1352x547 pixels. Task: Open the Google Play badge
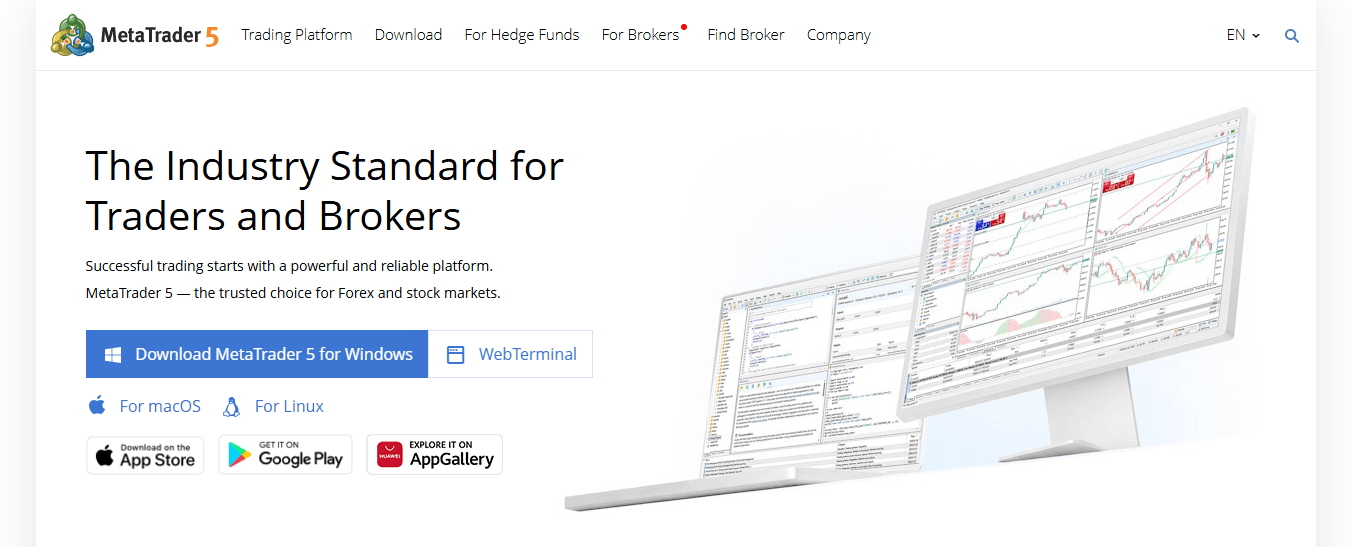tap(285, 455)
